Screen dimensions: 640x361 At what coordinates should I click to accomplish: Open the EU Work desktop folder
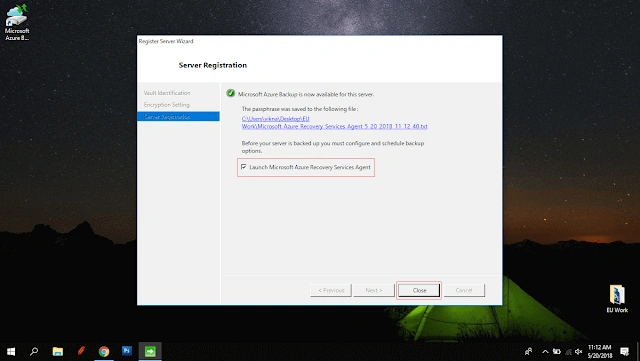pyautogui.click(x=617, y=299)
